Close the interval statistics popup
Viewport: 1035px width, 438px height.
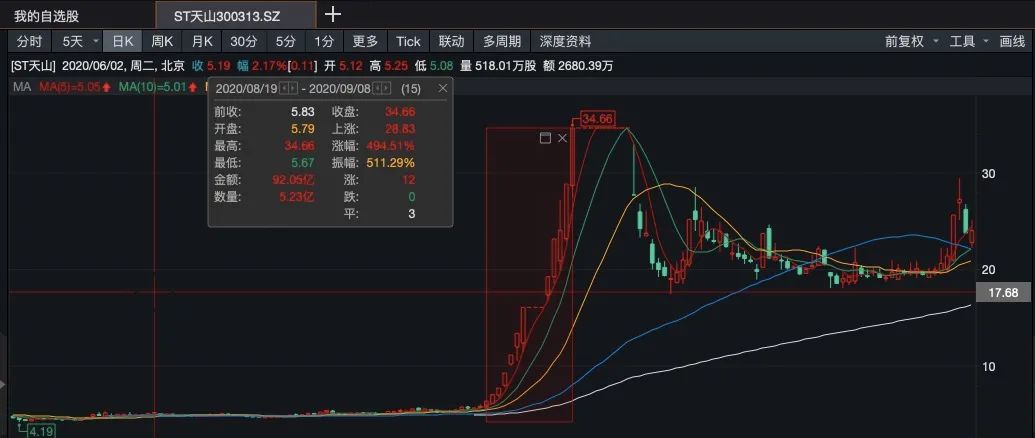tap(442, 88)
